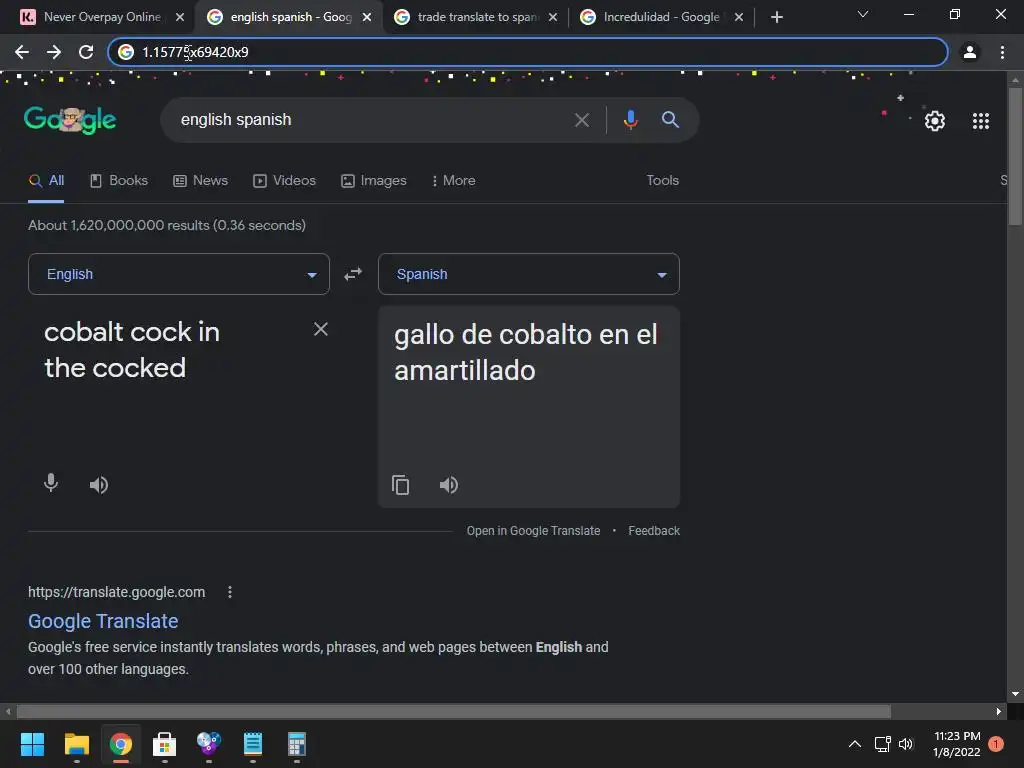Click the browser back arrow
The height and width of the screenshot is (768, 1024).
22,52
